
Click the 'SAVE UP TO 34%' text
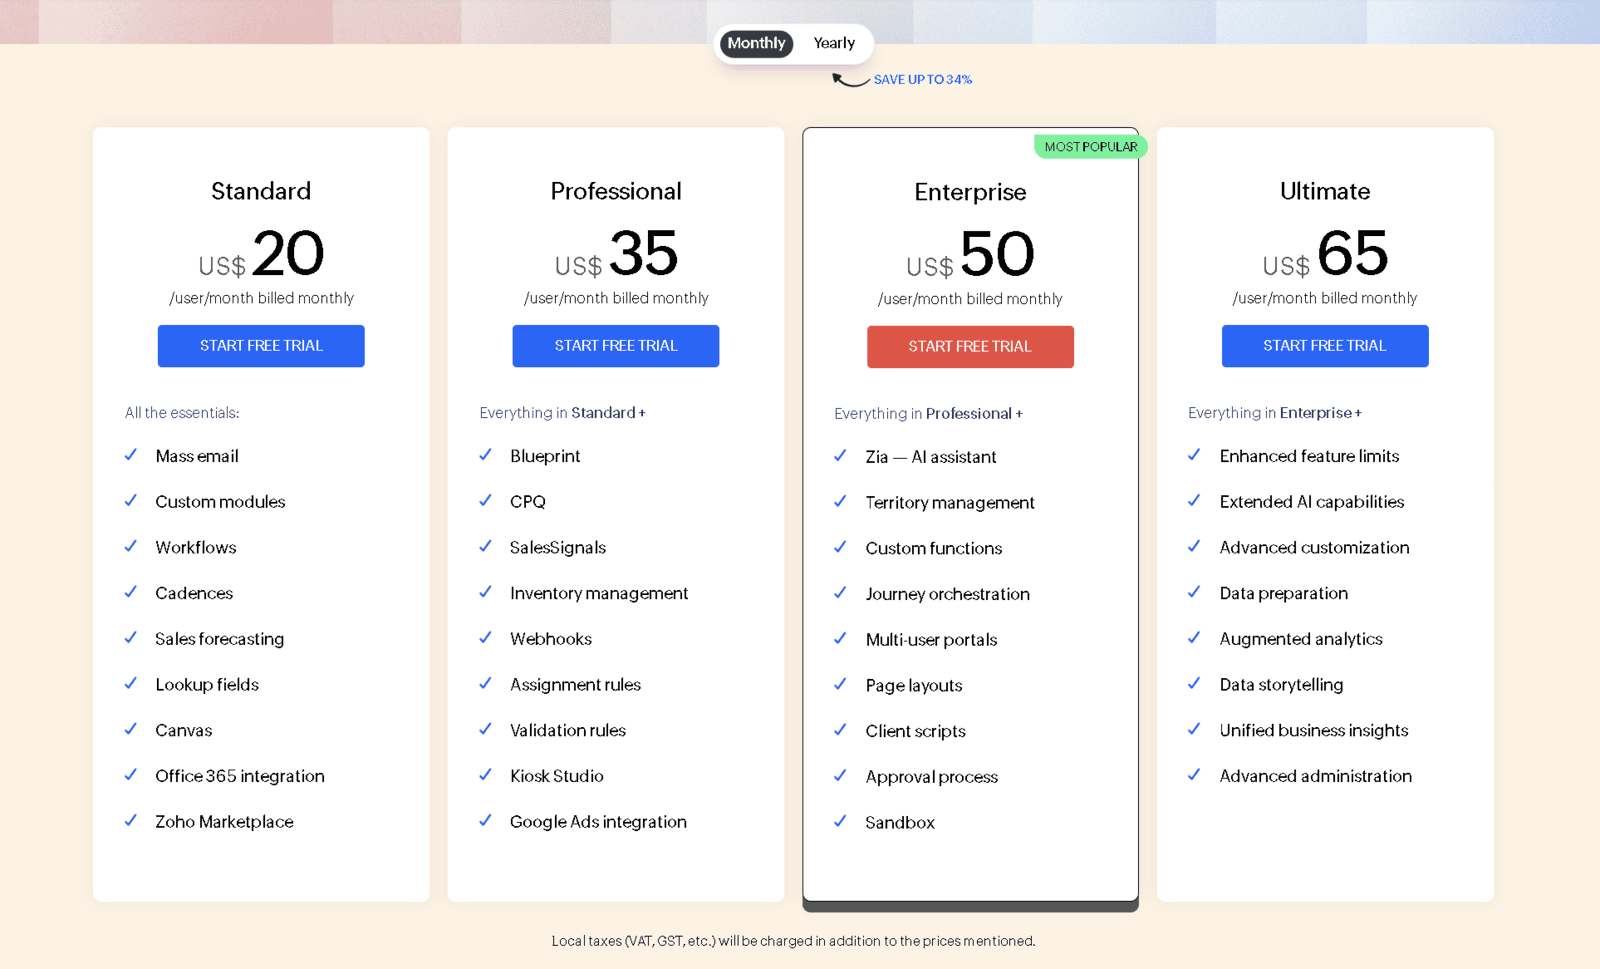(923, 80)
